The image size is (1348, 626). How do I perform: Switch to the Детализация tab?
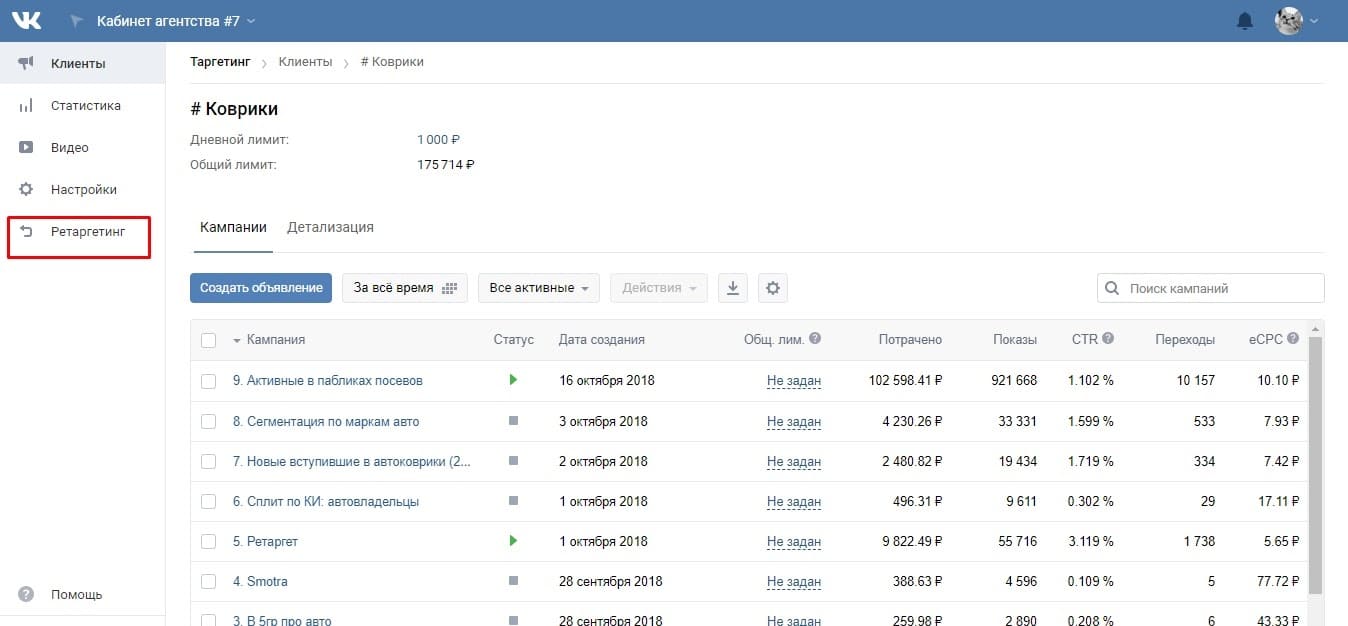(330, 227)
